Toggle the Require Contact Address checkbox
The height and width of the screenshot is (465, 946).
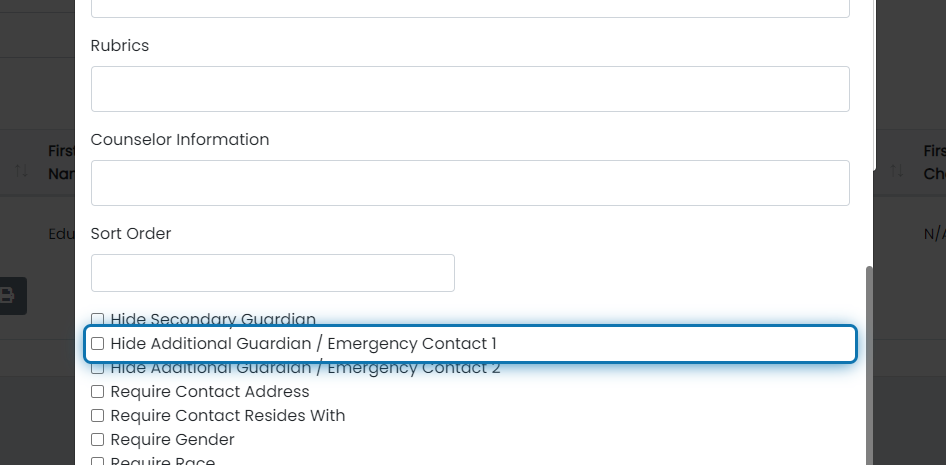tap(97, 391)
